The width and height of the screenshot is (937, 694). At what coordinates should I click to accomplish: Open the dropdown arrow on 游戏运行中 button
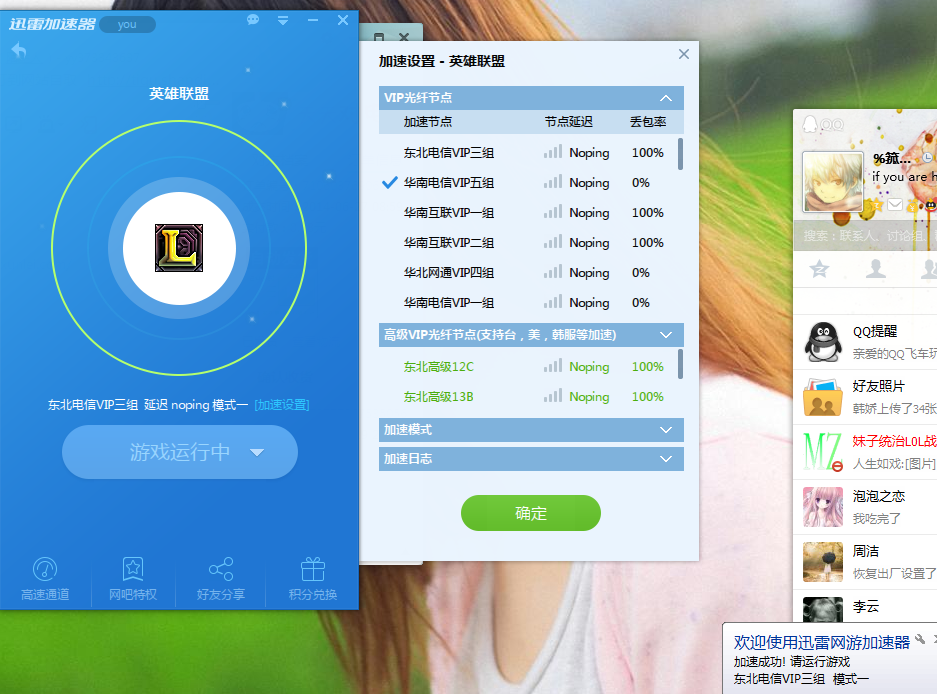coord(257,453)
